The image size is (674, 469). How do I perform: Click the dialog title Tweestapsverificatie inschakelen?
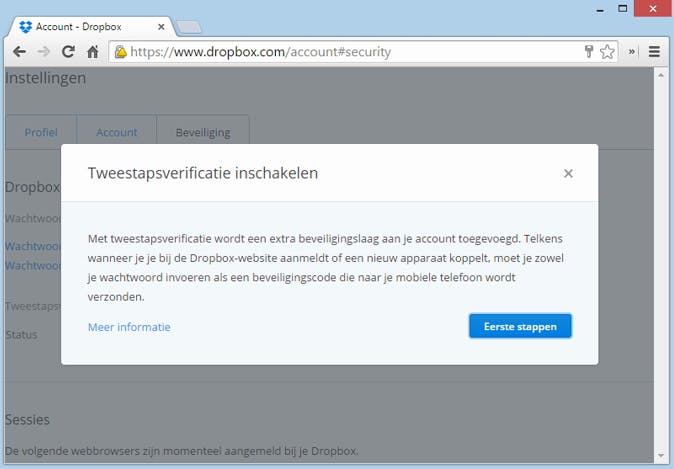click(x=203, y=173)
